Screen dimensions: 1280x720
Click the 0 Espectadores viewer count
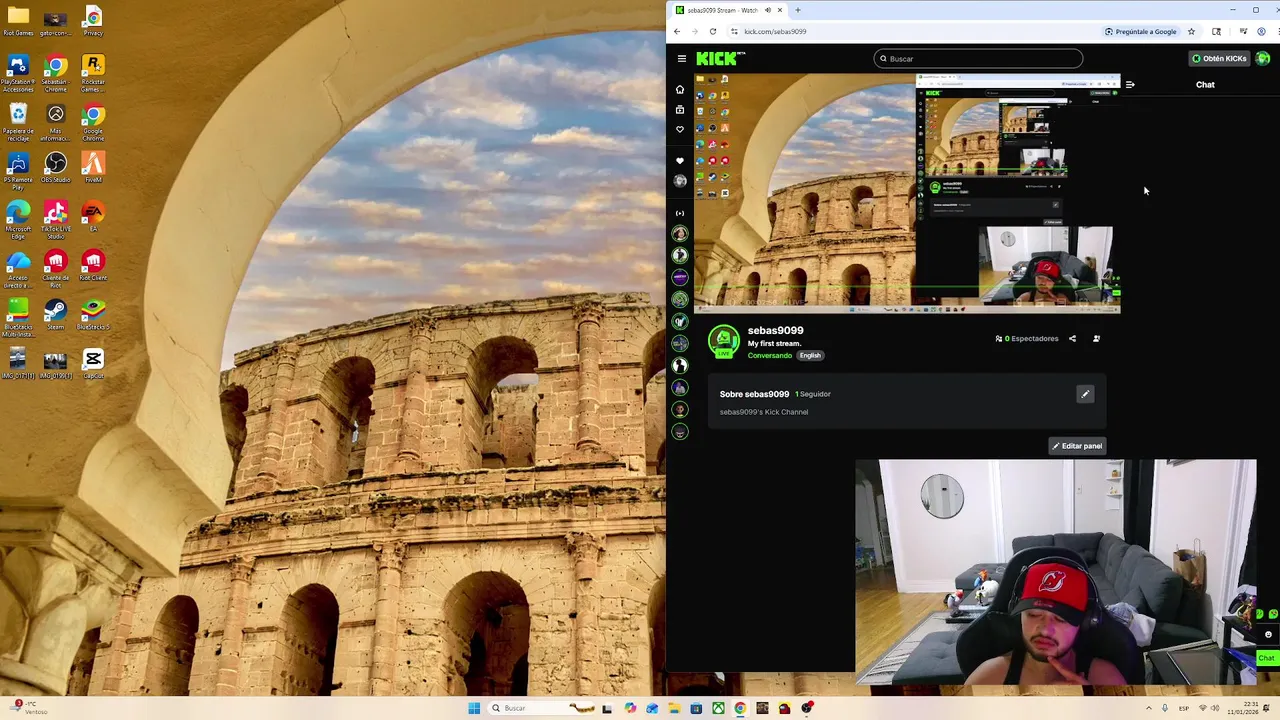1027,339
